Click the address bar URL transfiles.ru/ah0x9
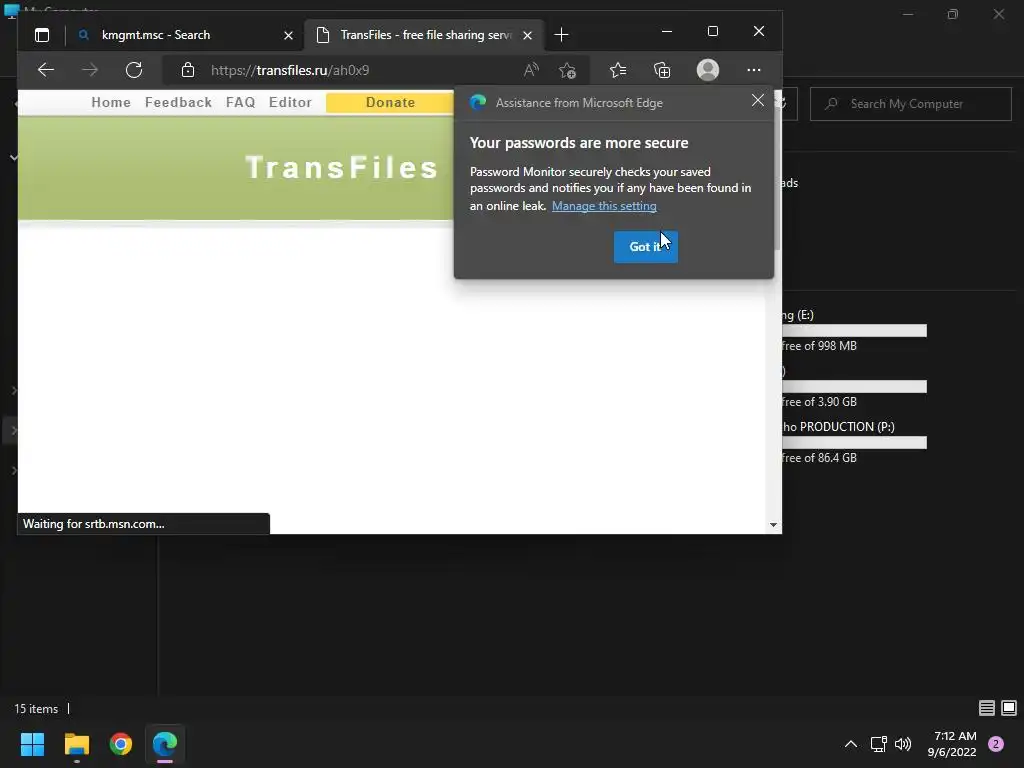Image resolution: width=1024 pixels, height=768 pixels. 290,70
